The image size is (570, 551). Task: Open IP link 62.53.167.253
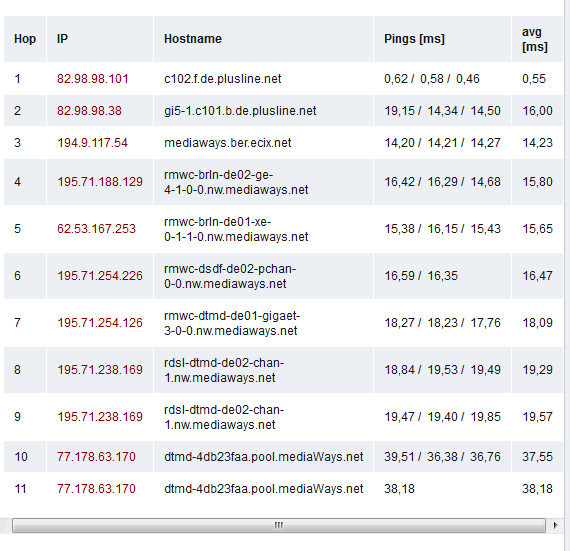click(x=96, y=229)
